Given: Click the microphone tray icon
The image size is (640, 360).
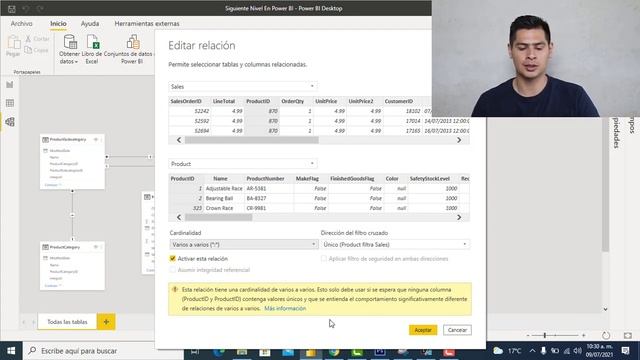Looking at the screenshot, I should pos(543,351).
